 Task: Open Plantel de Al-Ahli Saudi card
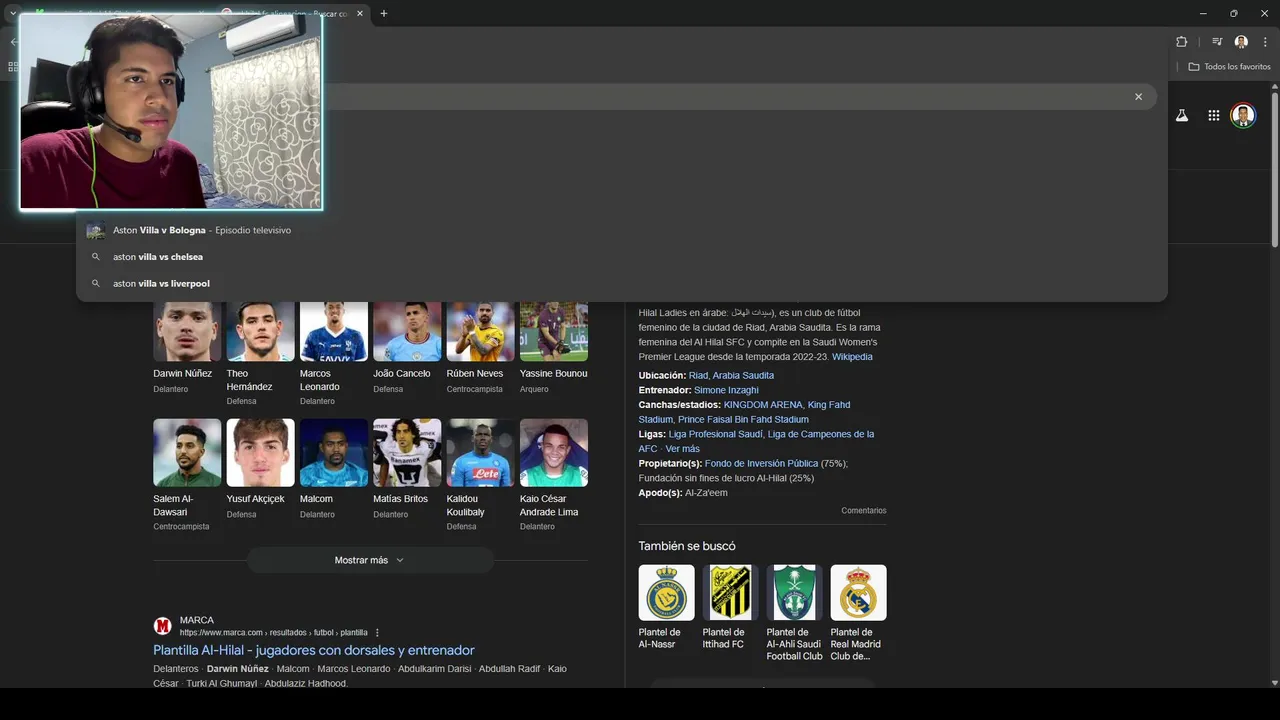coord(794,613)
